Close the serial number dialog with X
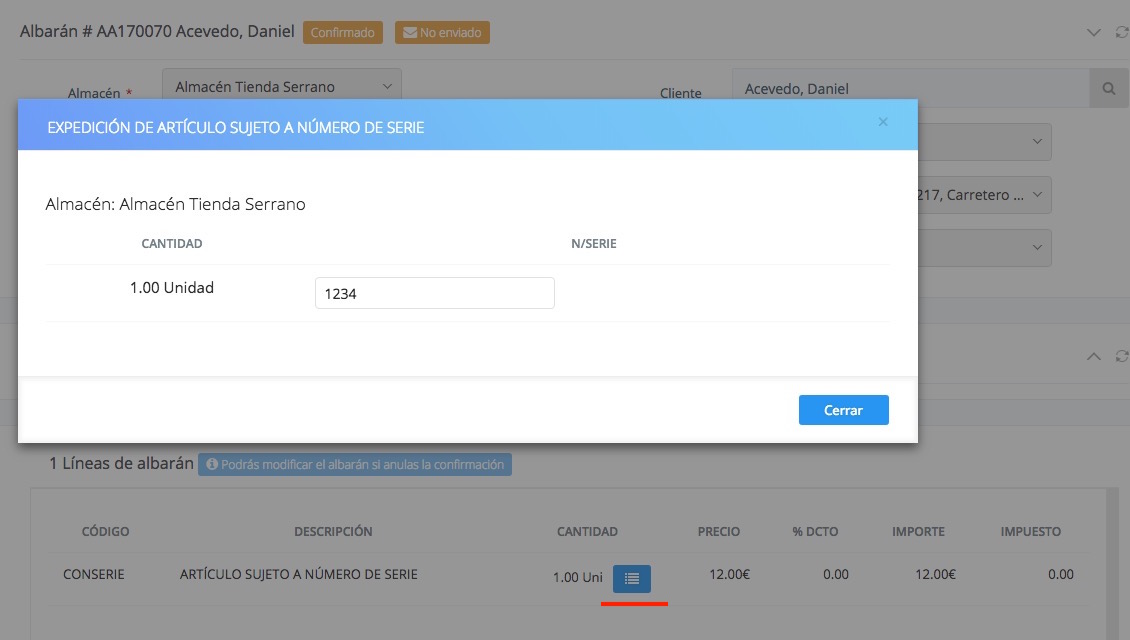 (883, 122)
